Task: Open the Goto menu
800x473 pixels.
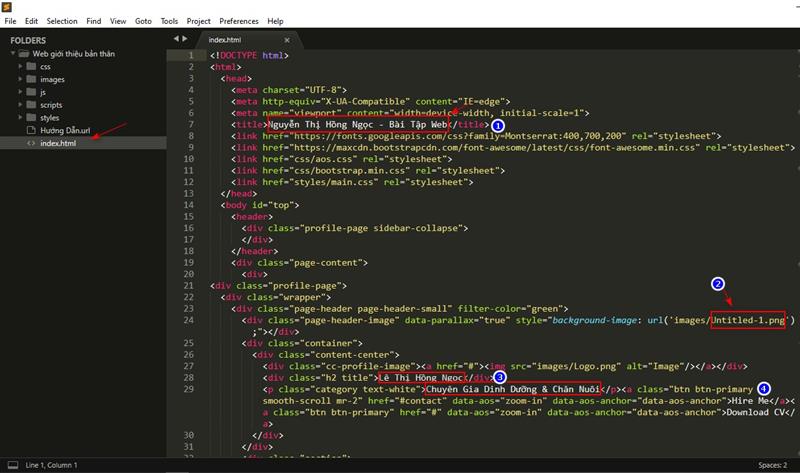Action: (x=143, y=20)
